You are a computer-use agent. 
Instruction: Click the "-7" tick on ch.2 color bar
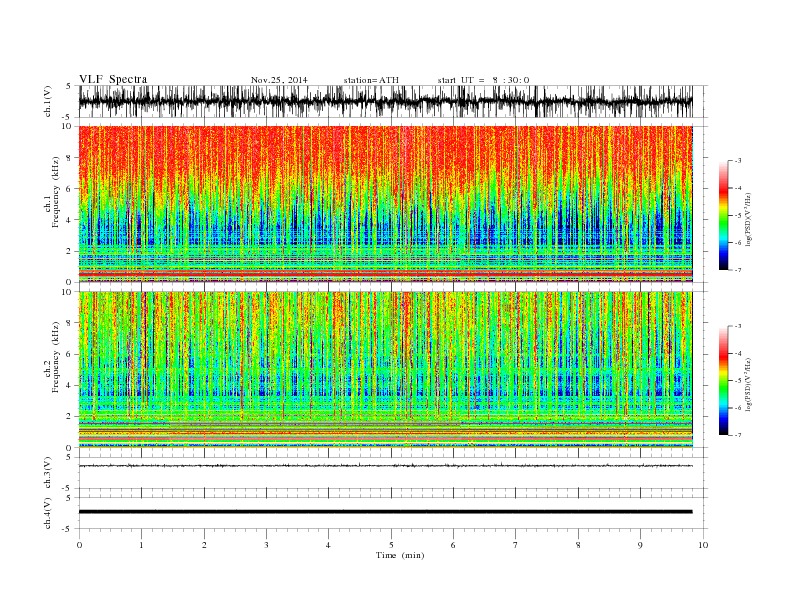738,435
